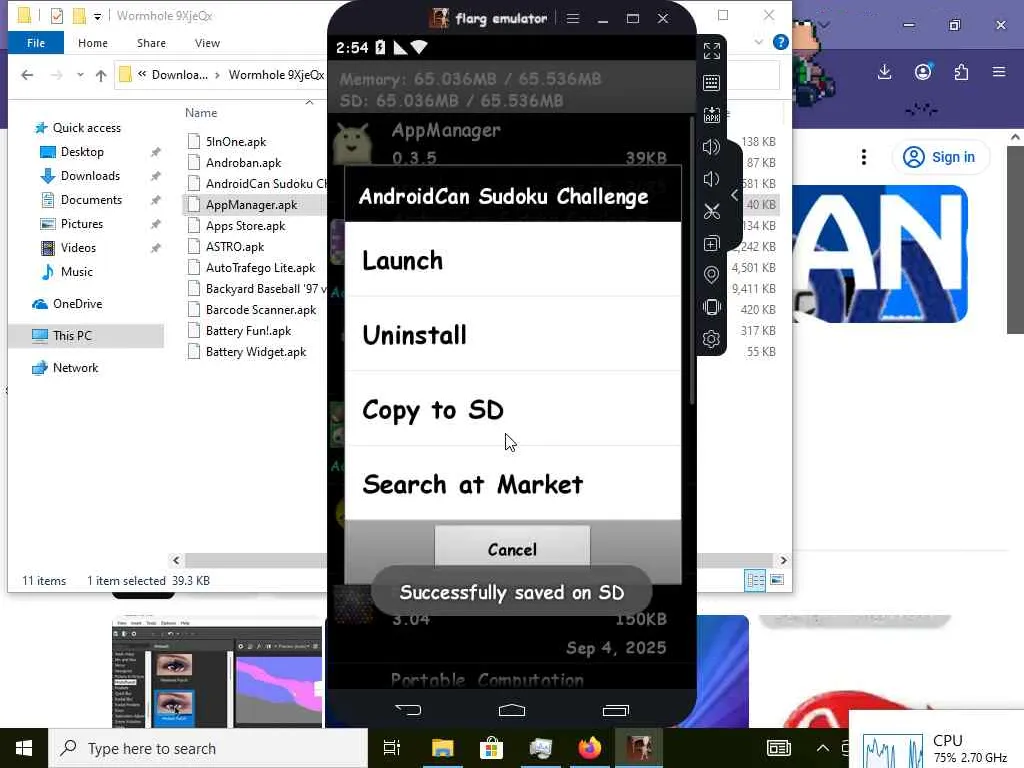Screen dimensions: 1024x768
Task: Select the 5InOne.apk file
Action: (x=236, y=142)
